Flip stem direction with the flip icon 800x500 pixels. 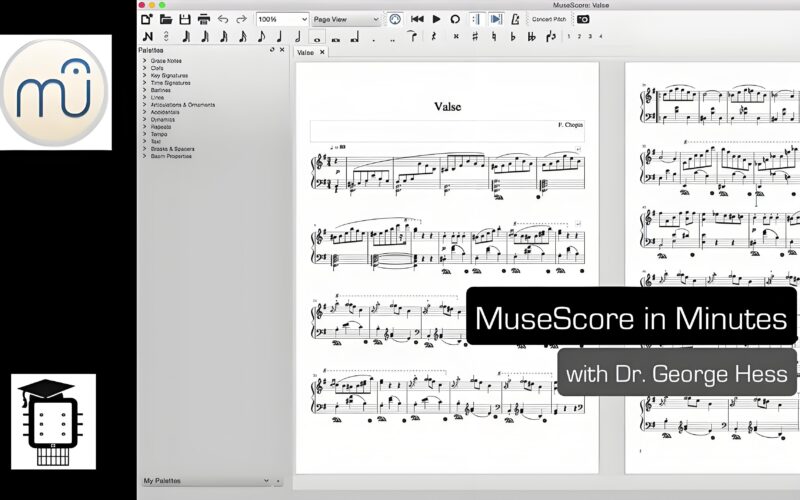[551, 36]
